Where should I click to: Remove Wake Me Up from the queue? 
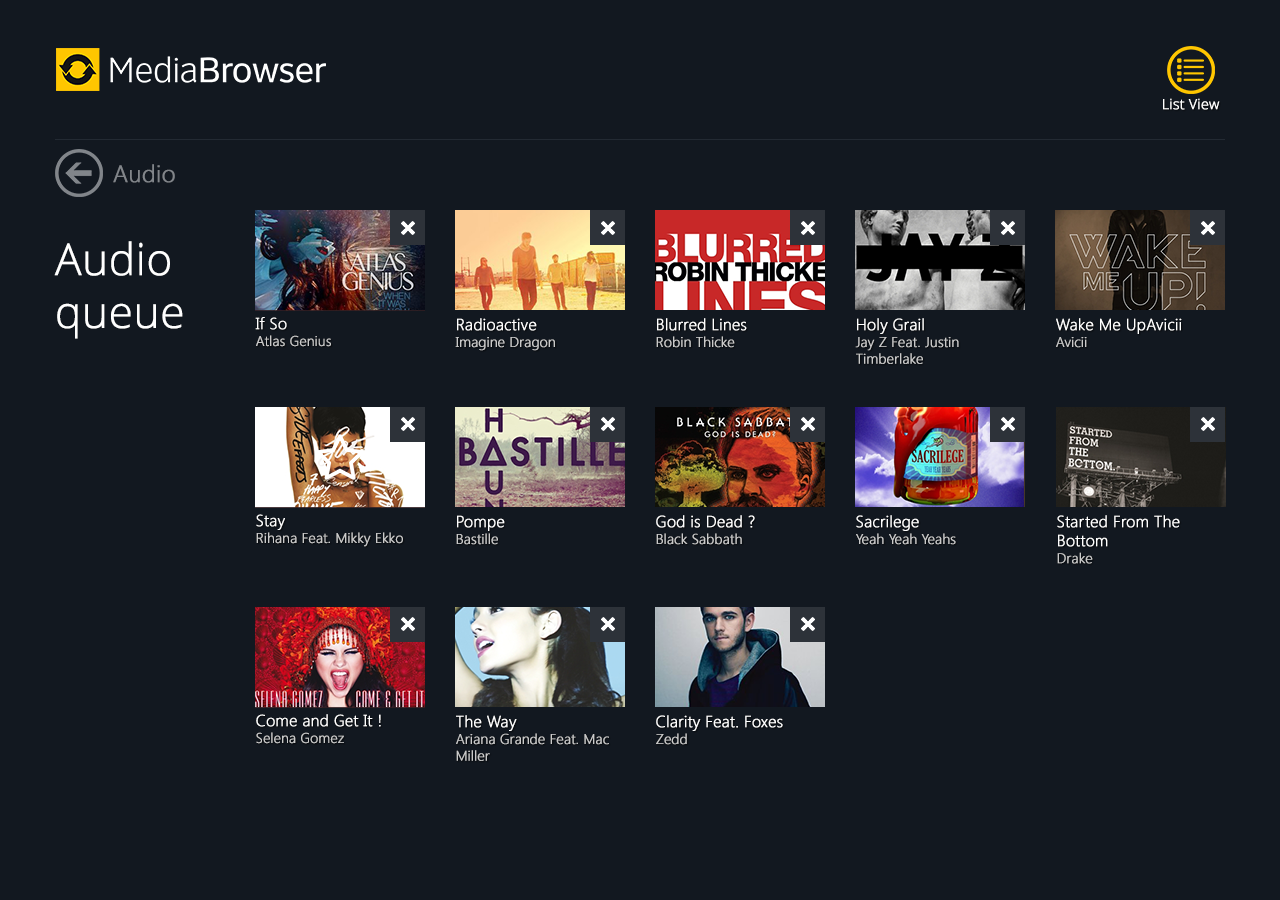click(x=1207, y=228)
